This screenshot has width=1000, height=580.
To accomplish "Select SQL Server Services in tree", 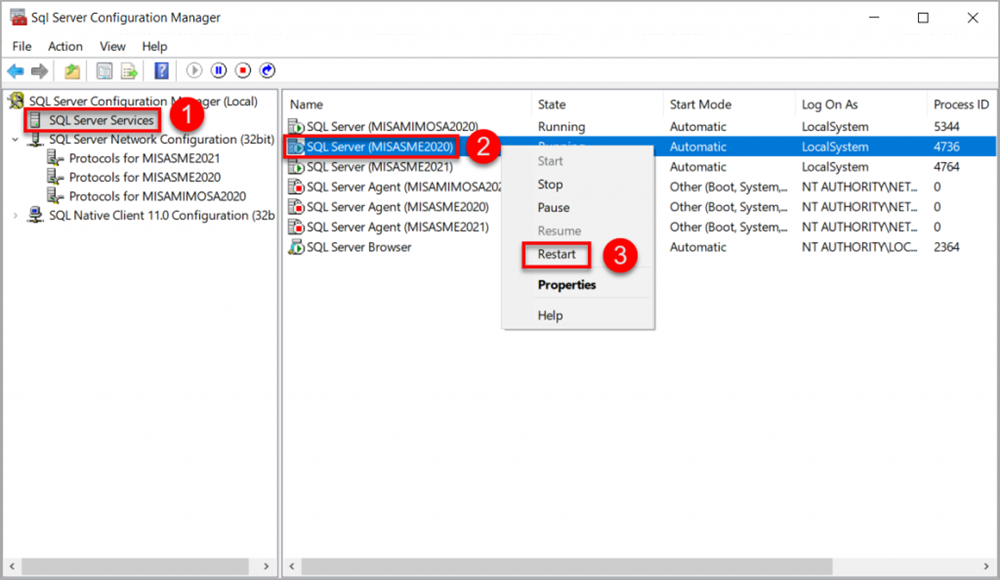I will point(101,120).
